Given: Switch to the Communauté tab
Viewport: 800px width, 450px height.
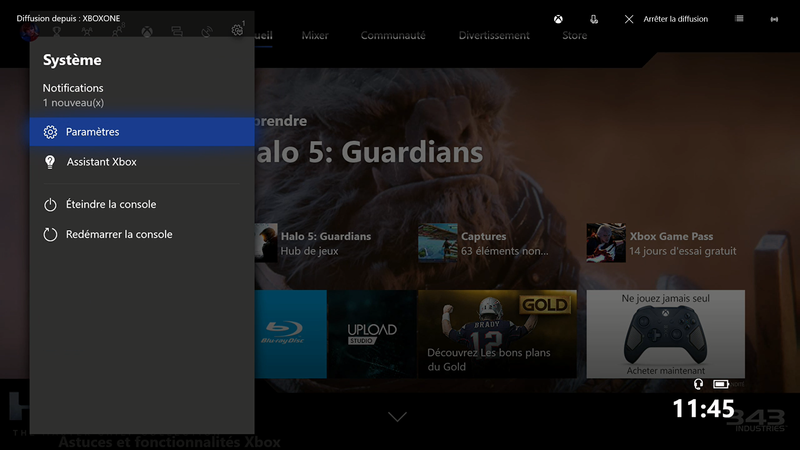Looking at the screenshot, I should coord(393,35).
